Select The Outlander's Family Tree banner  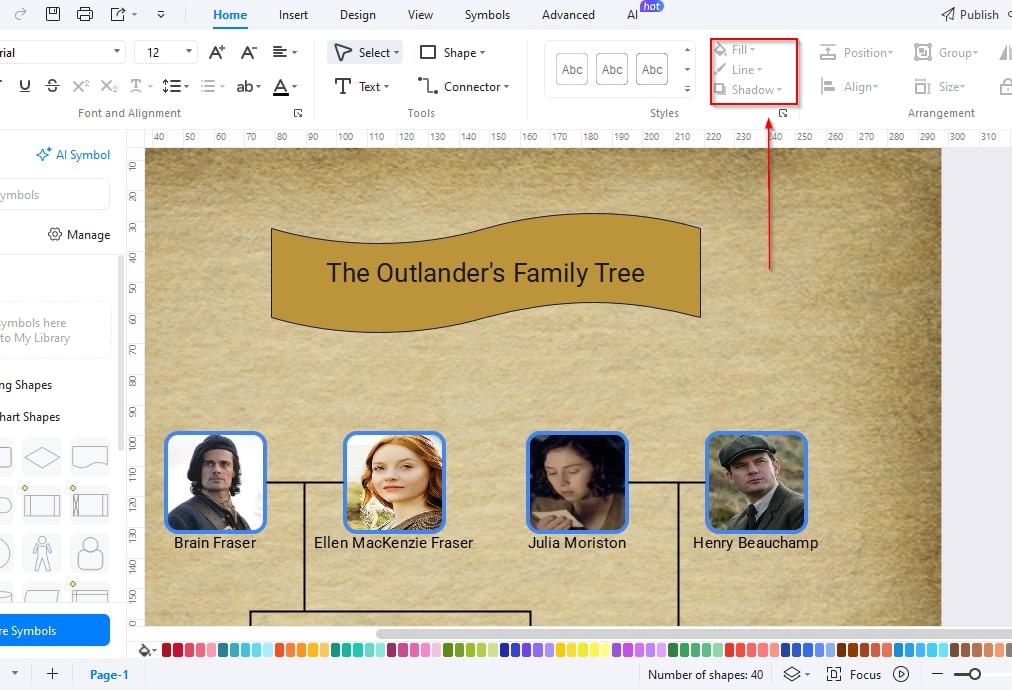[x=485, y=272]
